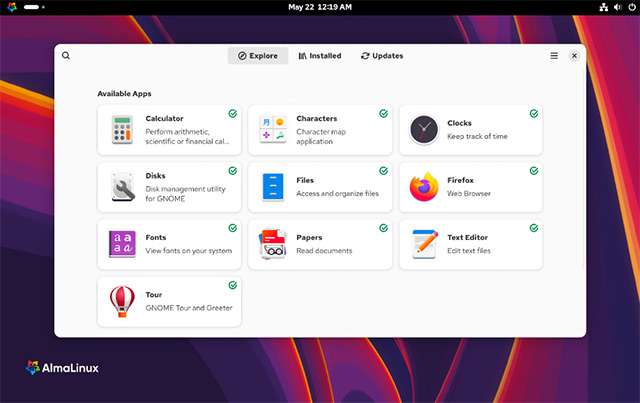Click the Characters app icon
The image size is (640, 403).
click(273, 129)
